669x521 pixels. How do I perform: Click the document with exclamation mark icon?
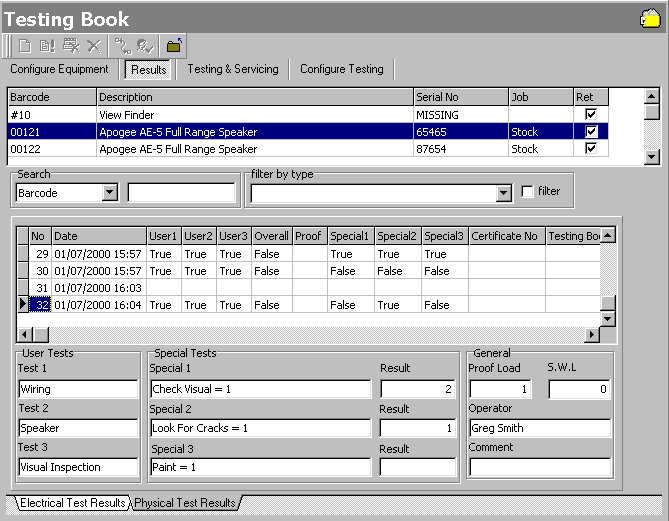click(x=46, y=45)
